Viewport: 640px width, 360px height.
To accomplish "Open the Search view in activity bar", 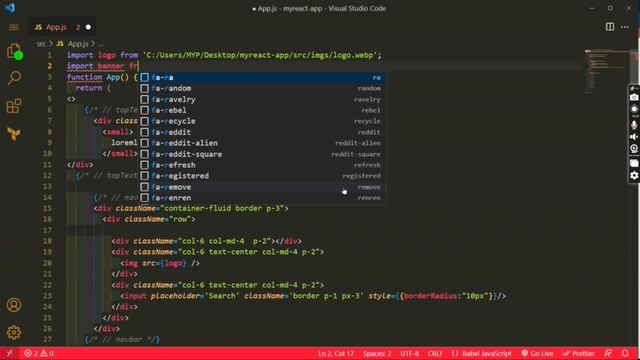I will tap(14, 78).
